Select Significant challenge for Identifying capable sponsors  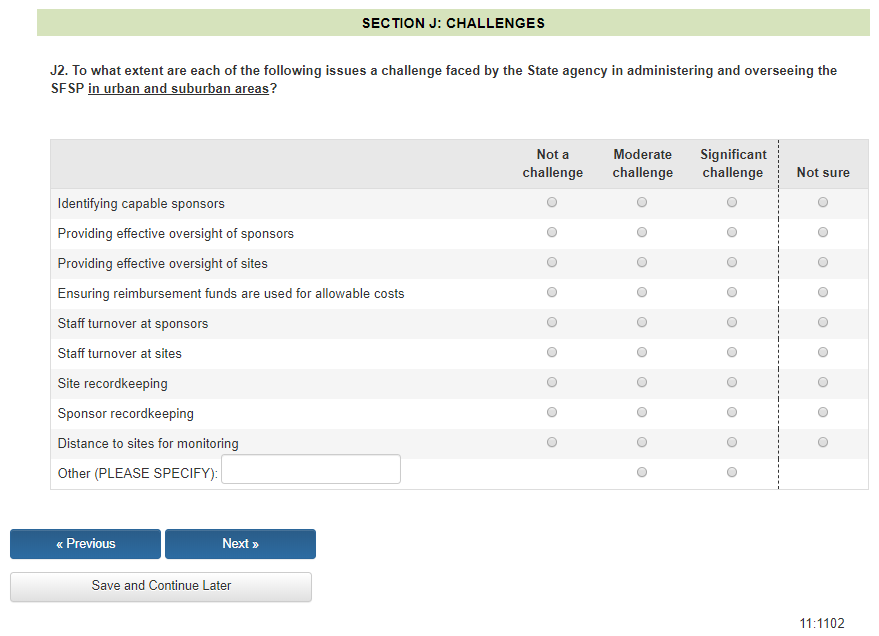click(x=732, y=202)
